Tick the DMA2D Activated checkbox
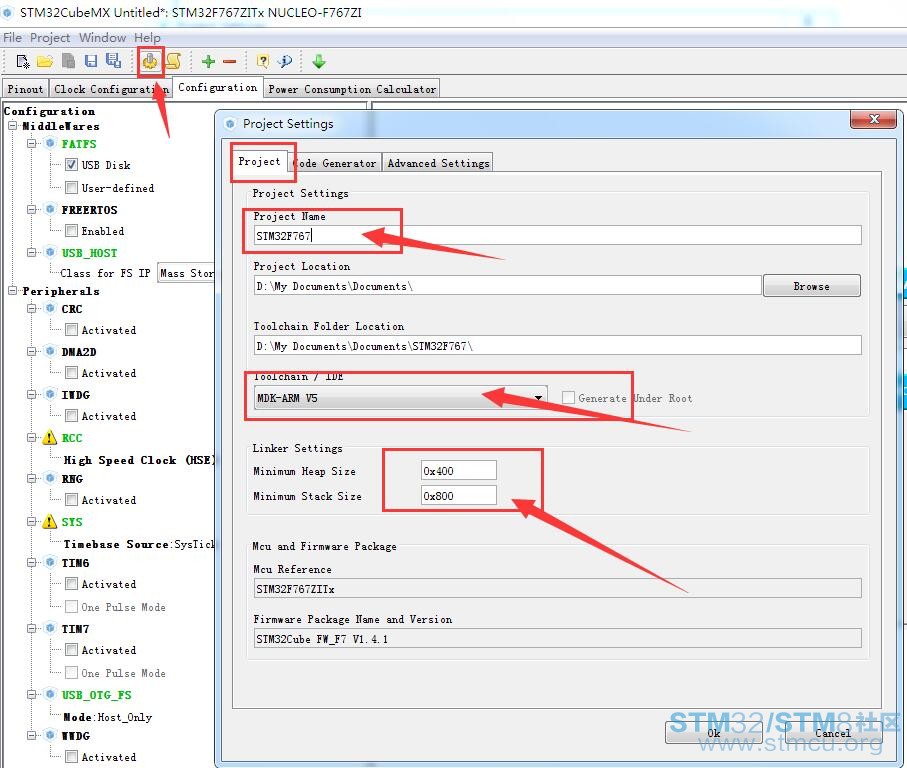The image size is (907, 768). (x=71, y=372)
